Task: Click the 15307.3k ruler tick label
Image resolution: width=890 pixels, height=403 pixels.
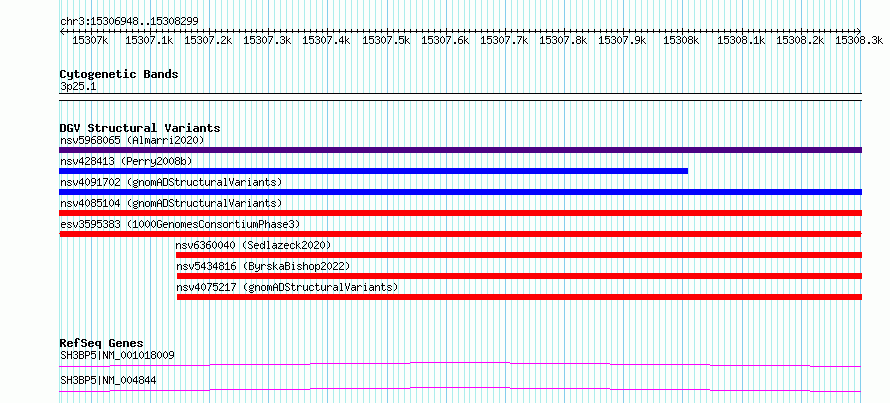Action: [x=267, y=40]
